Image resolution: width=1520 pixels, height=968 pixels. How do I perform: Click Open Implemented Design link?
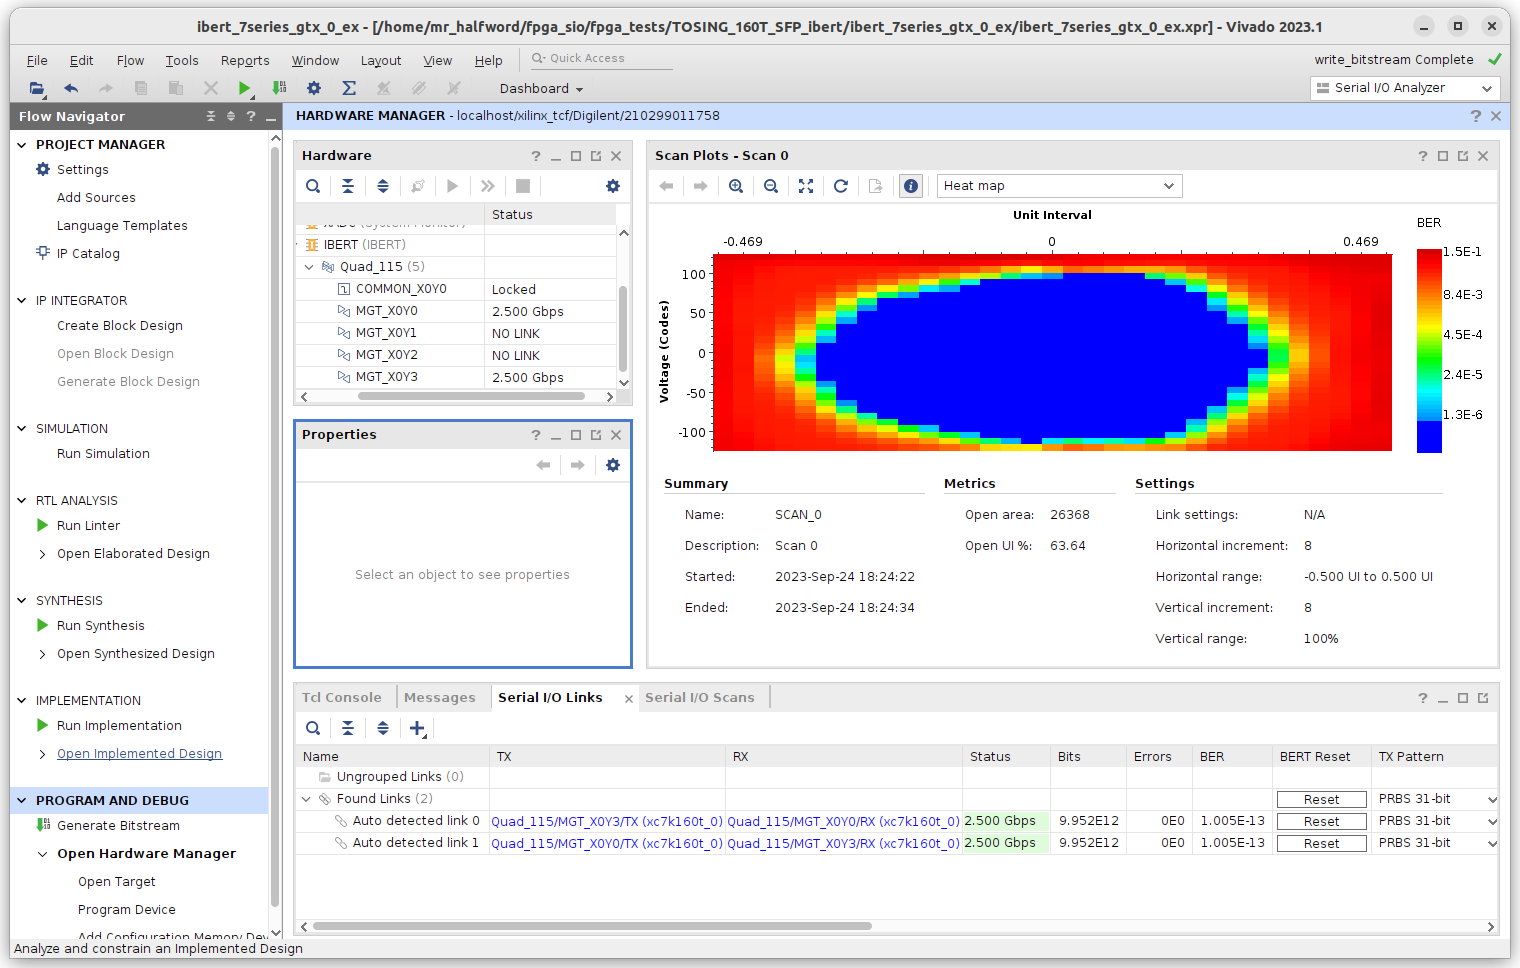tap(139, 754)
